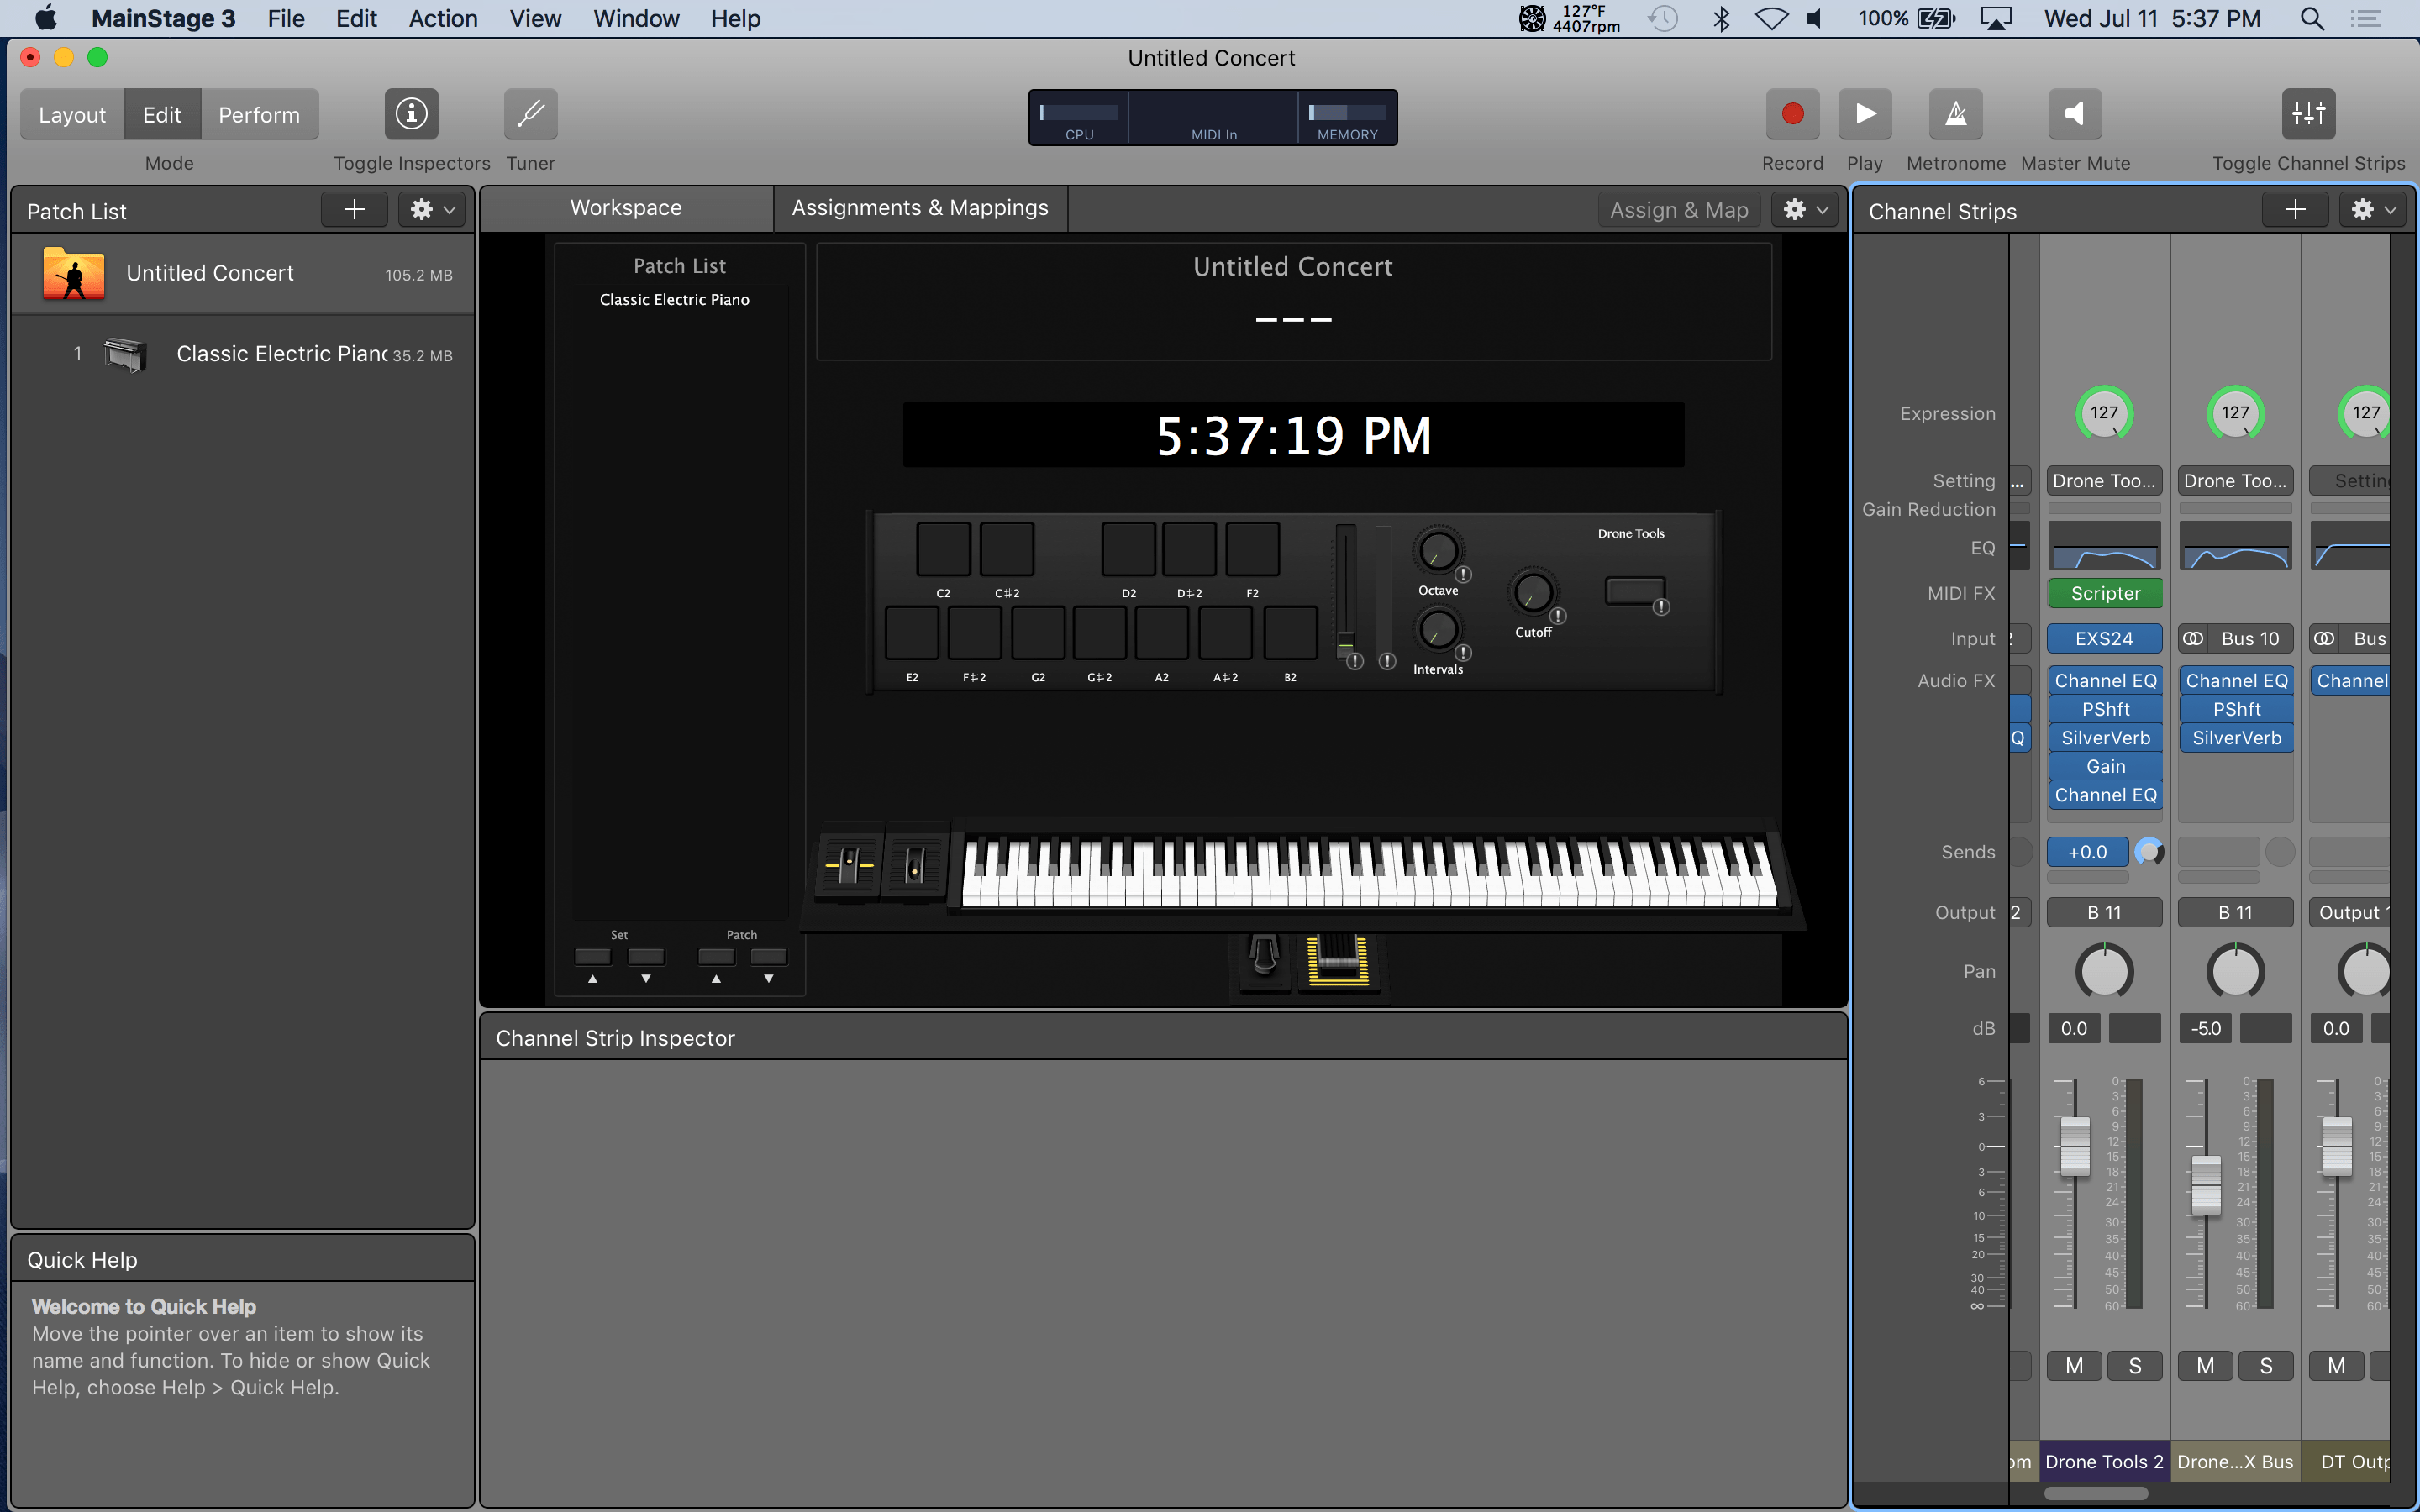2420x1512 pixels.
Task: Open the Tuner
Action: coord(530,114)
